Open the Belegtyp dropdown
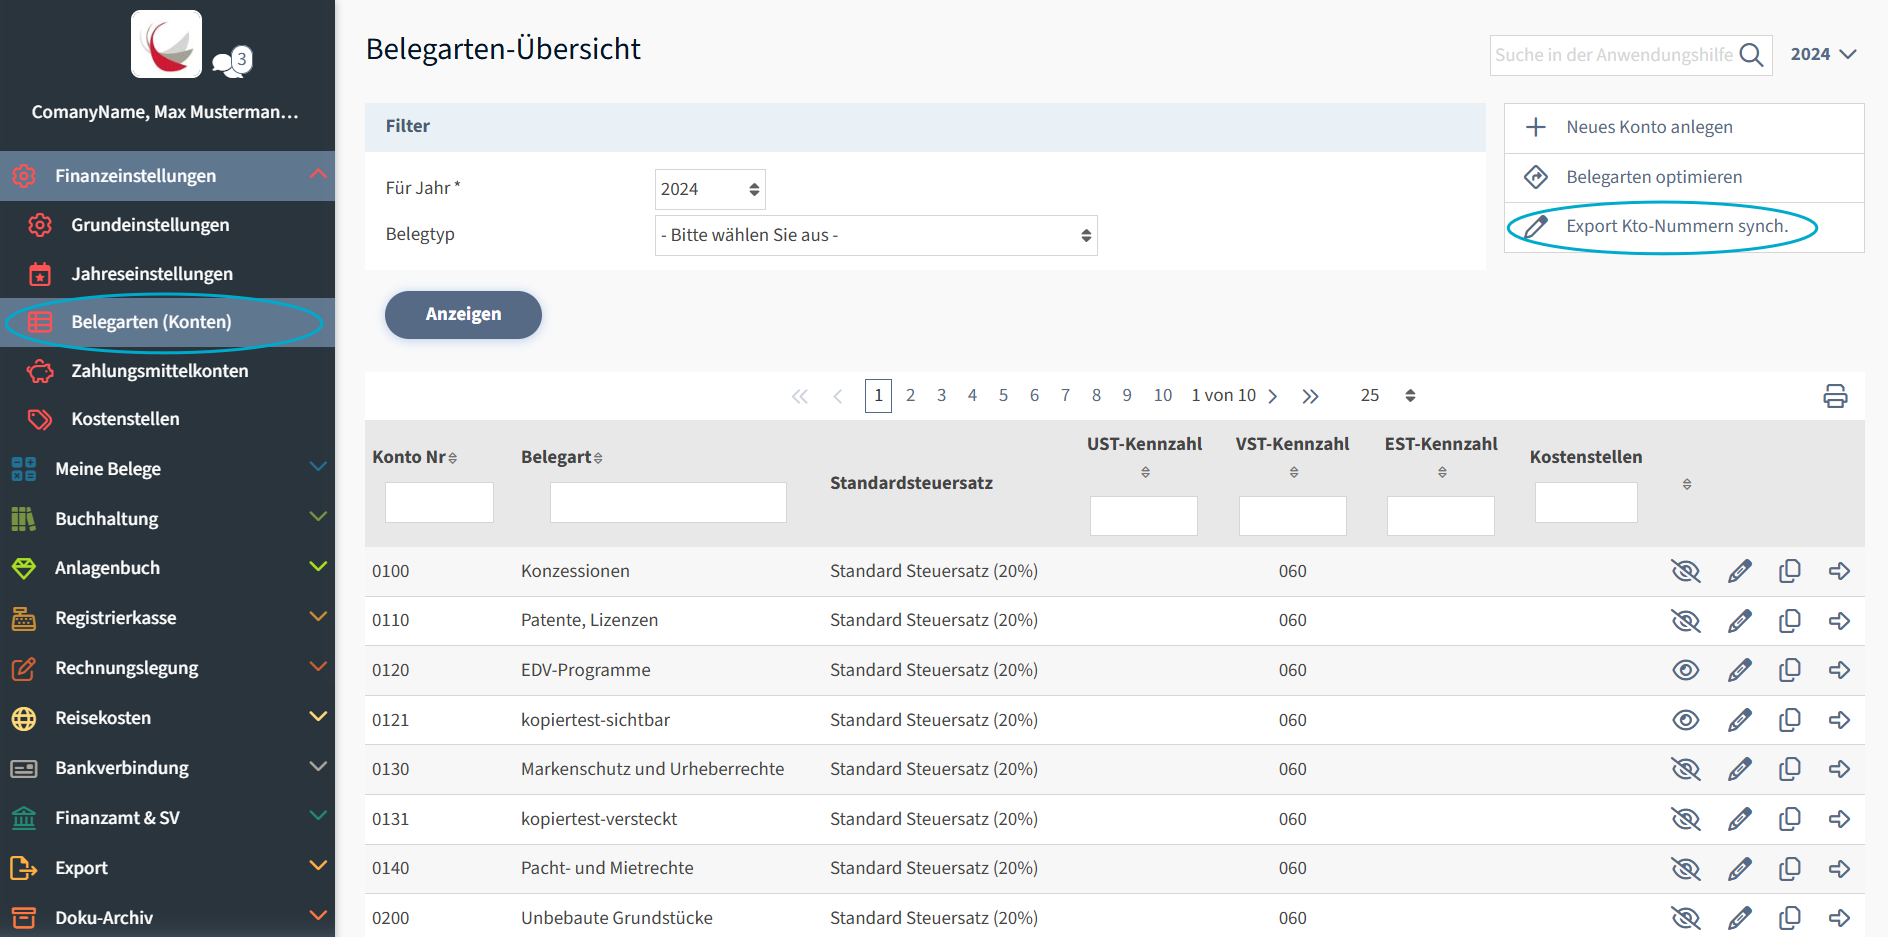 875,236
